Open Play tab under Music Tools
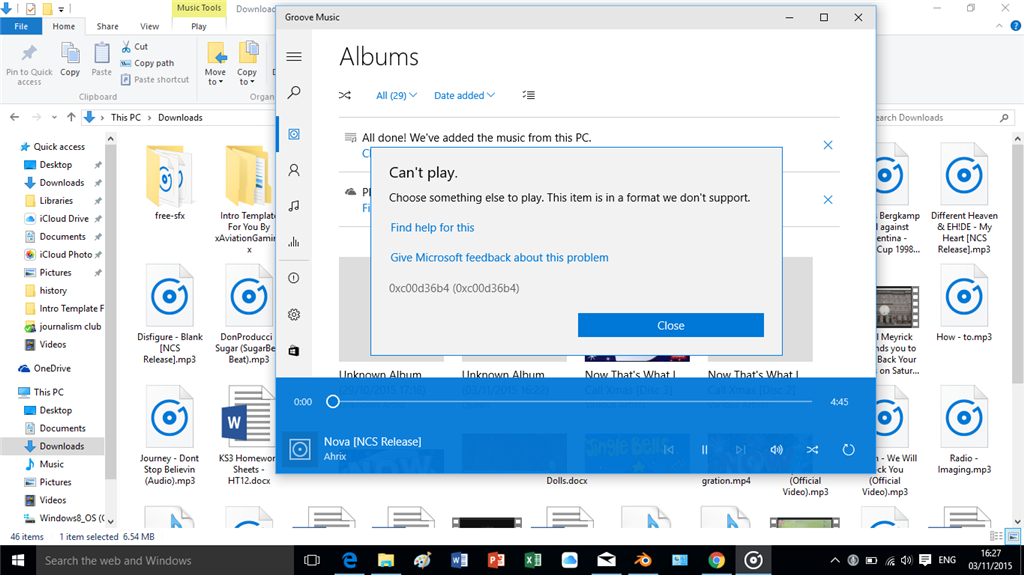Screen dimensions: 1024x575 click(199, 26)
